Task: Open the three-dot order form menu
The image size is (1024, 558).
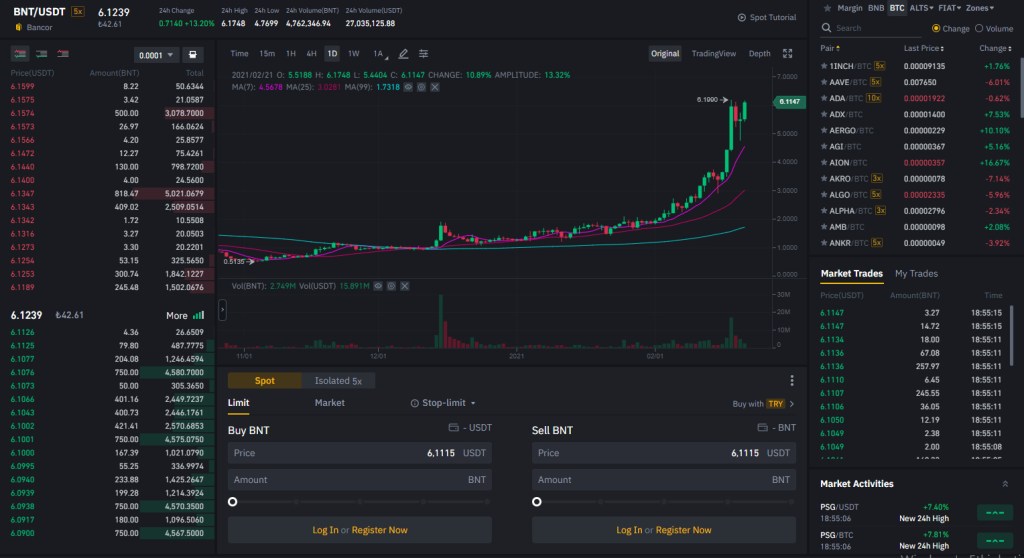Action: [x=792, y=380]
